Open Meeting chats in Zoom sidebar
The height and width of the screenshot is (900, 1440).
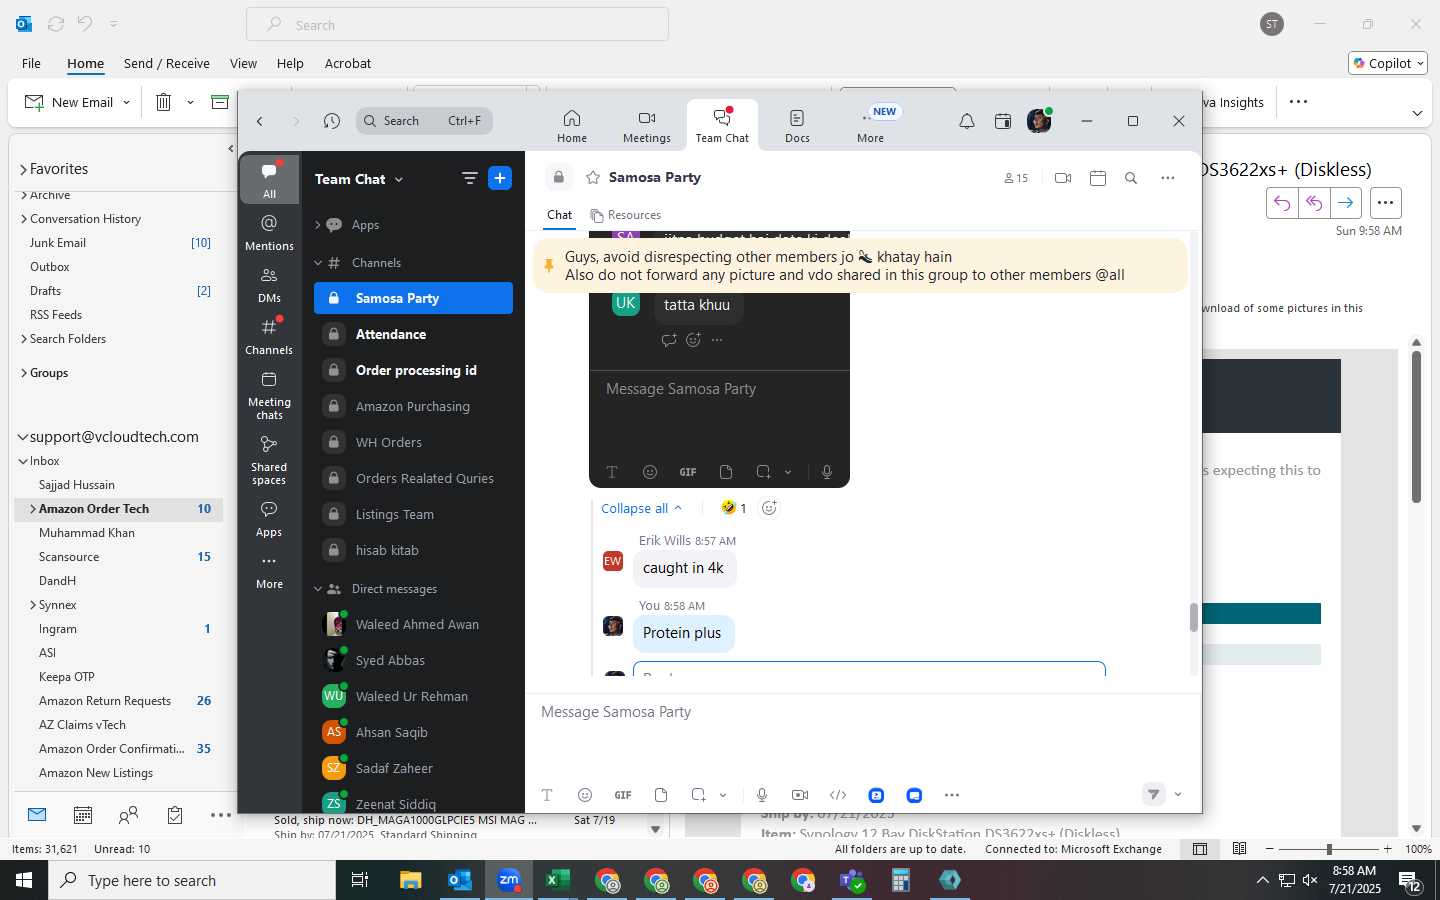(269, 395)
